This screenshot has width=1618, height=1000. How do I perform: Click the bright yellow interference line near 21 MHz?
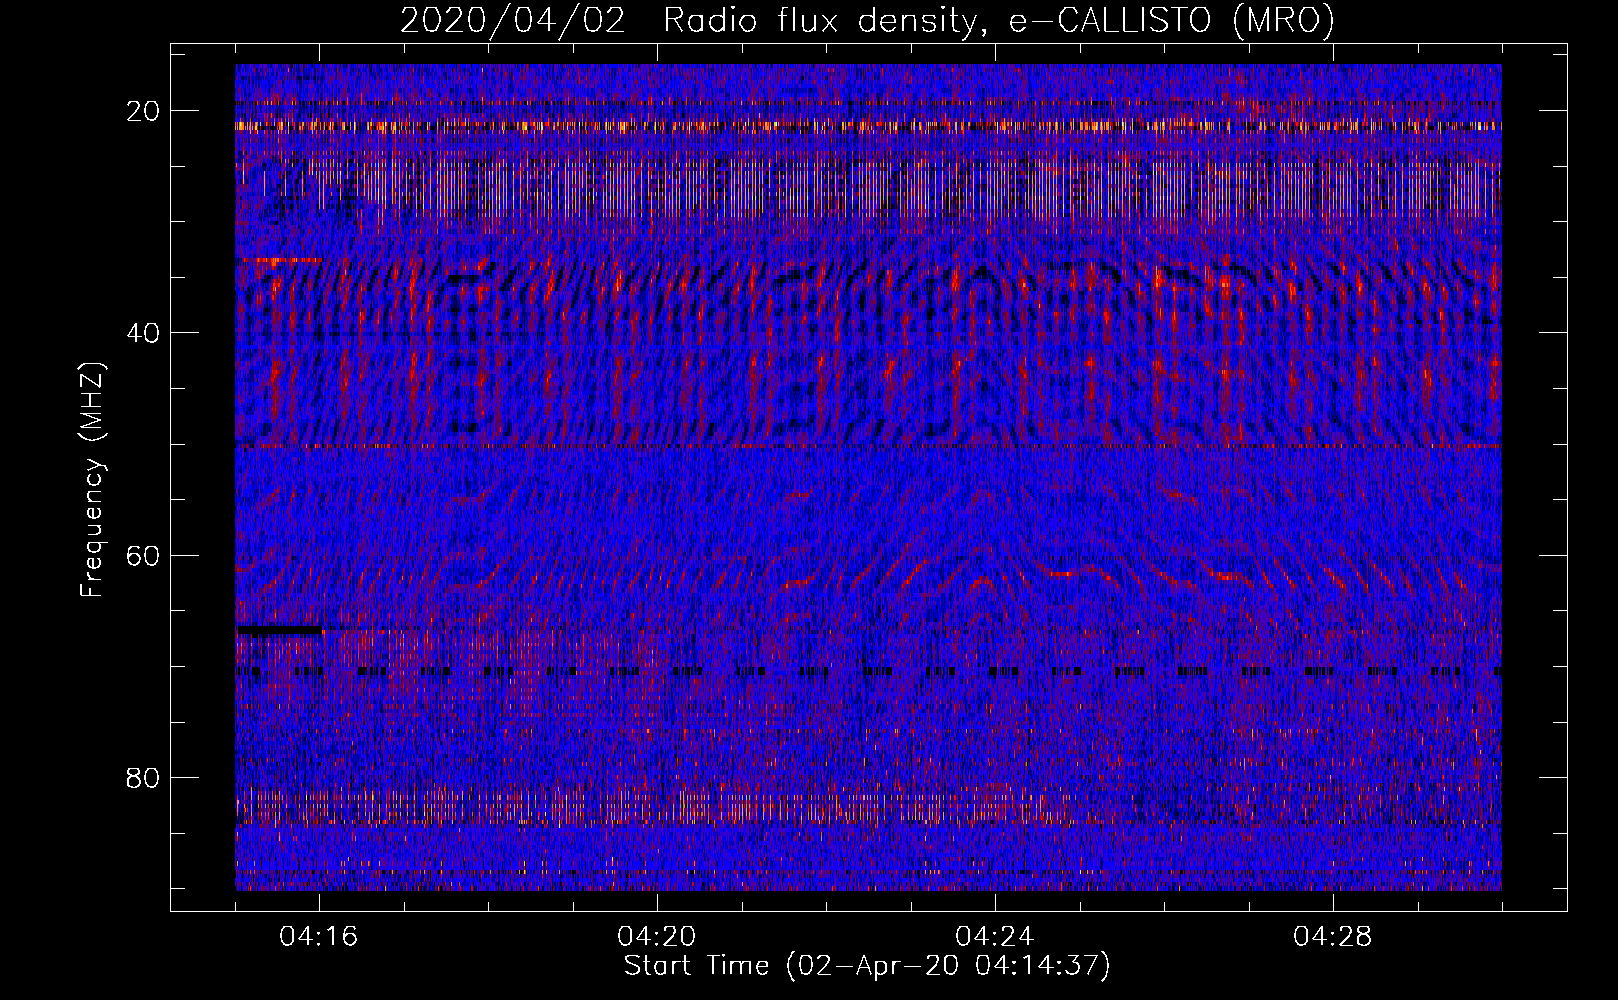coord(868,126)
